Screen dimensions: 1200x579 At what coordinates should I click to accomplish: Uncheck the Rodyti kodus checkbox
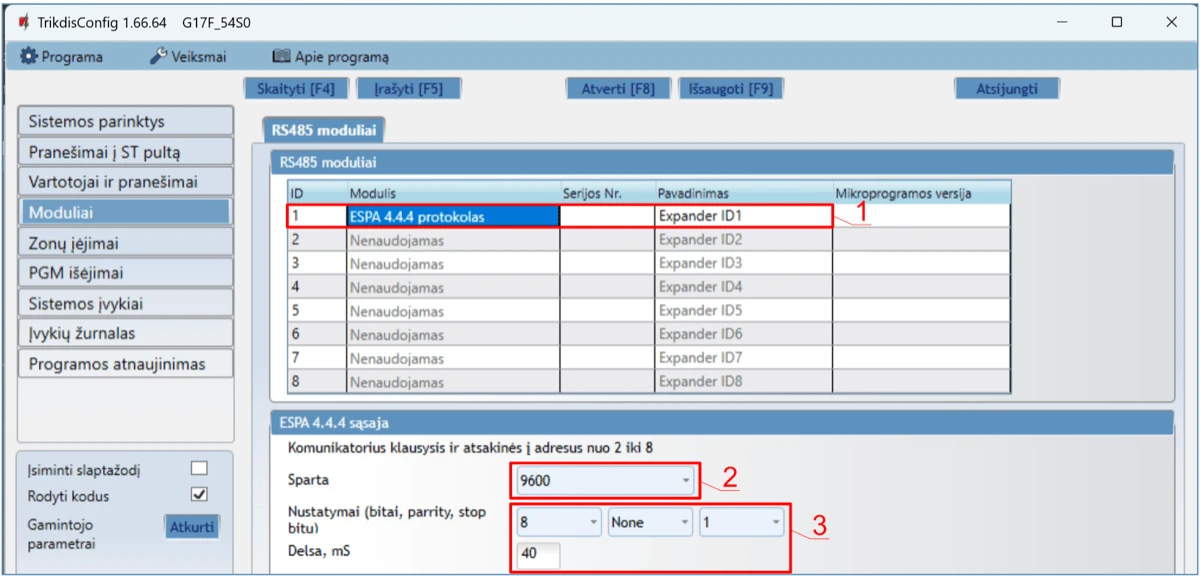point(199,495)
